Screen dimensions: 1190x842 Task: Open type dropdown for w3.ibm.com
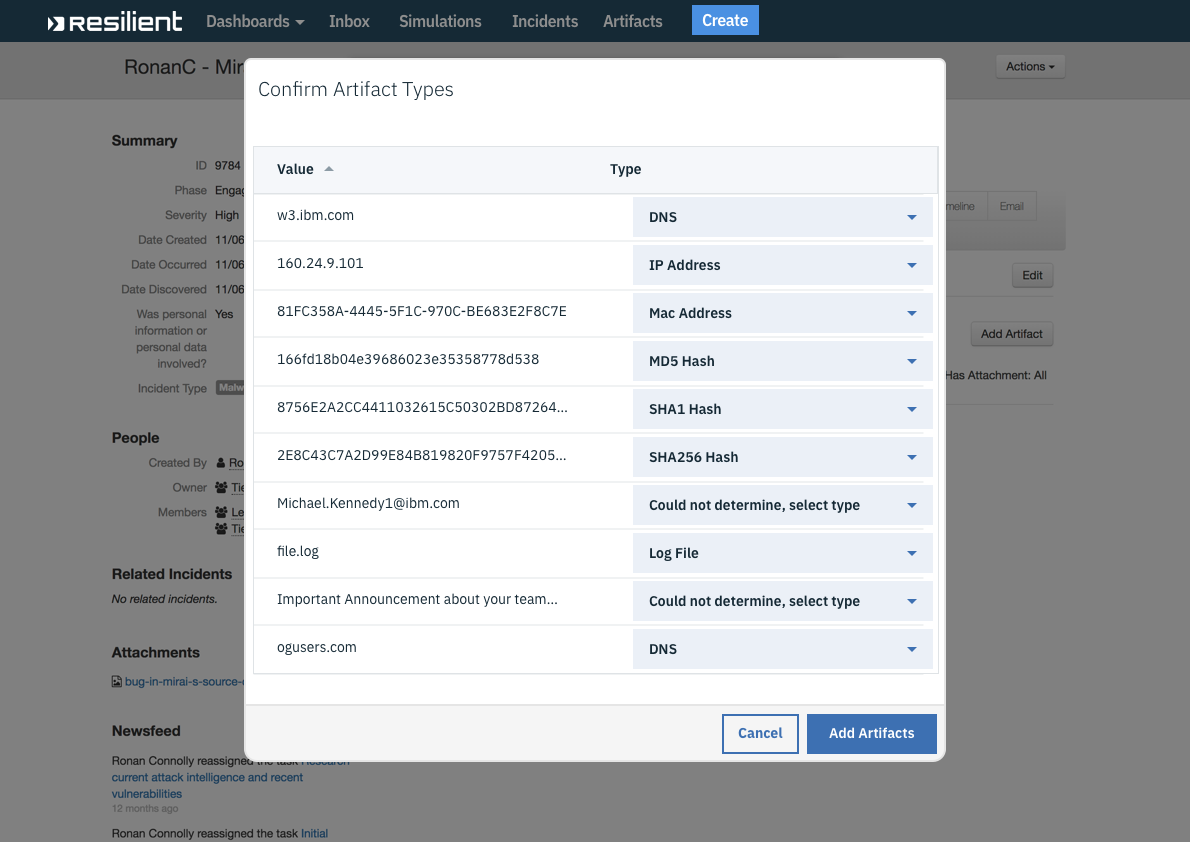[x=782, y=217]
